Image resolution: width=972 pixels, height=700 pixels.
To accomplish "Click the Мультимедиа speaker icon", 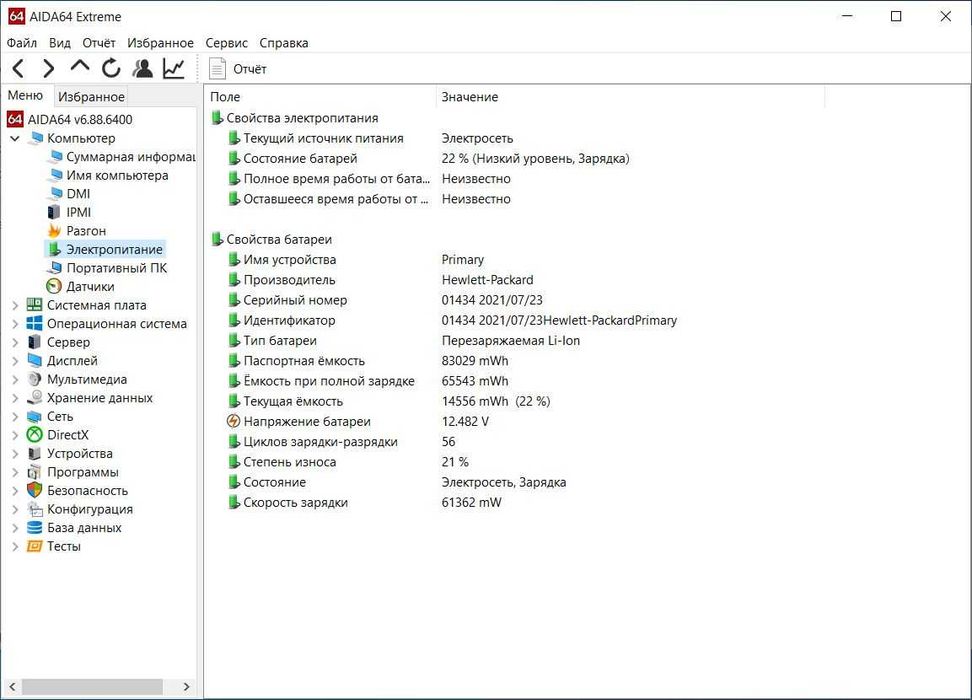I will (35, 379).
